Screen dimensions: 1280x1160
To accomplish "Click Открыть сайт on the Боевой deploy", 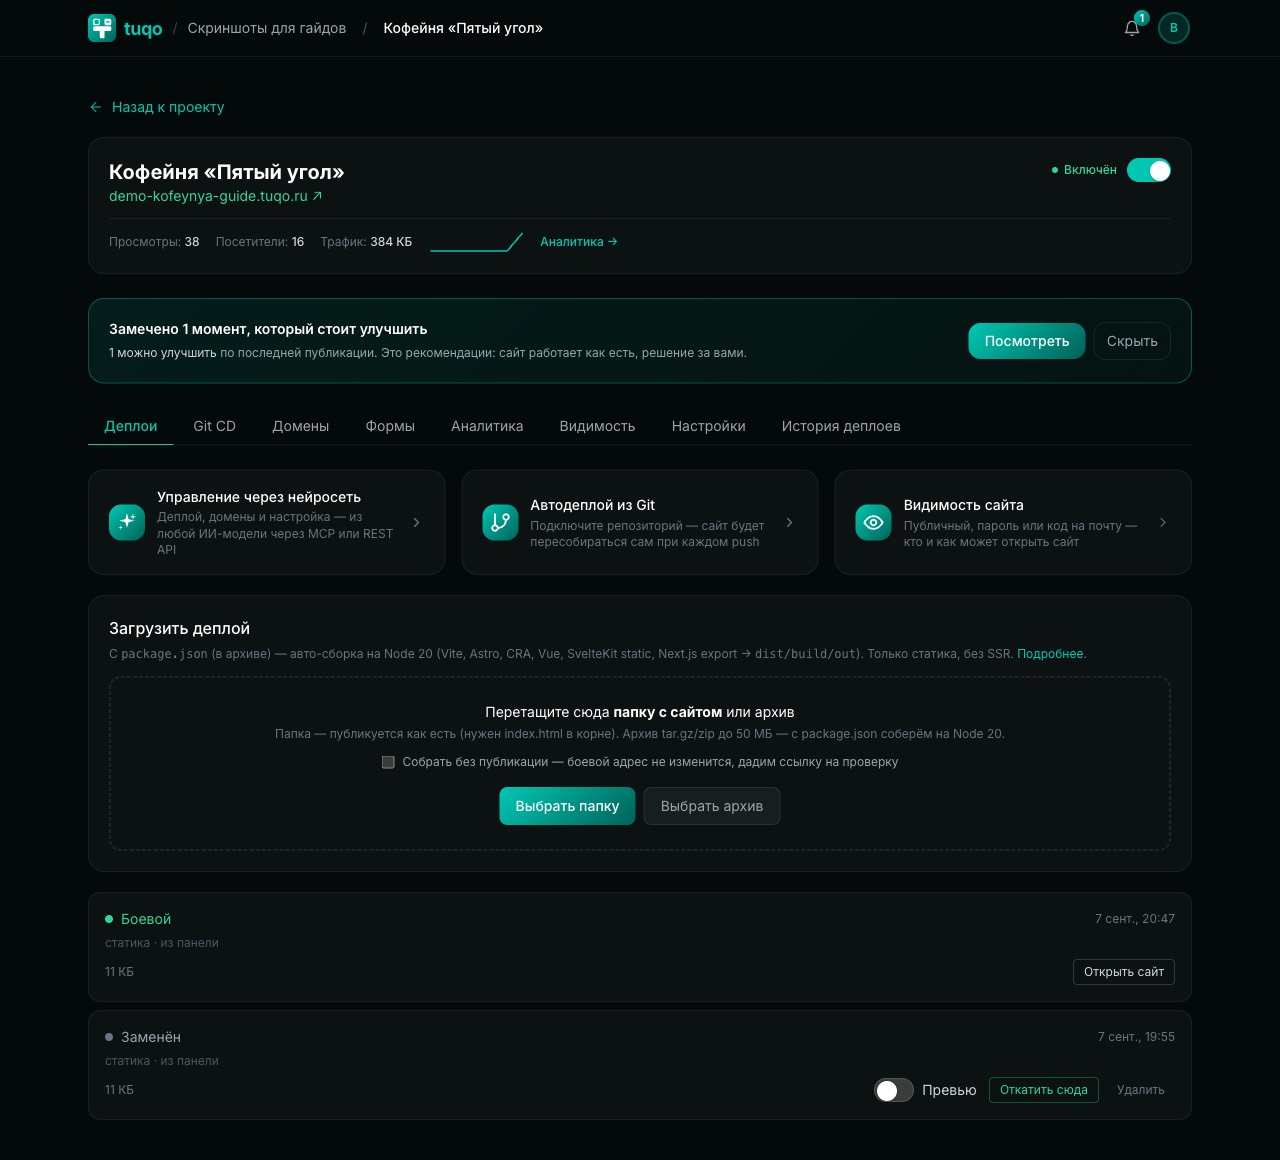I will coord(1124,972).
